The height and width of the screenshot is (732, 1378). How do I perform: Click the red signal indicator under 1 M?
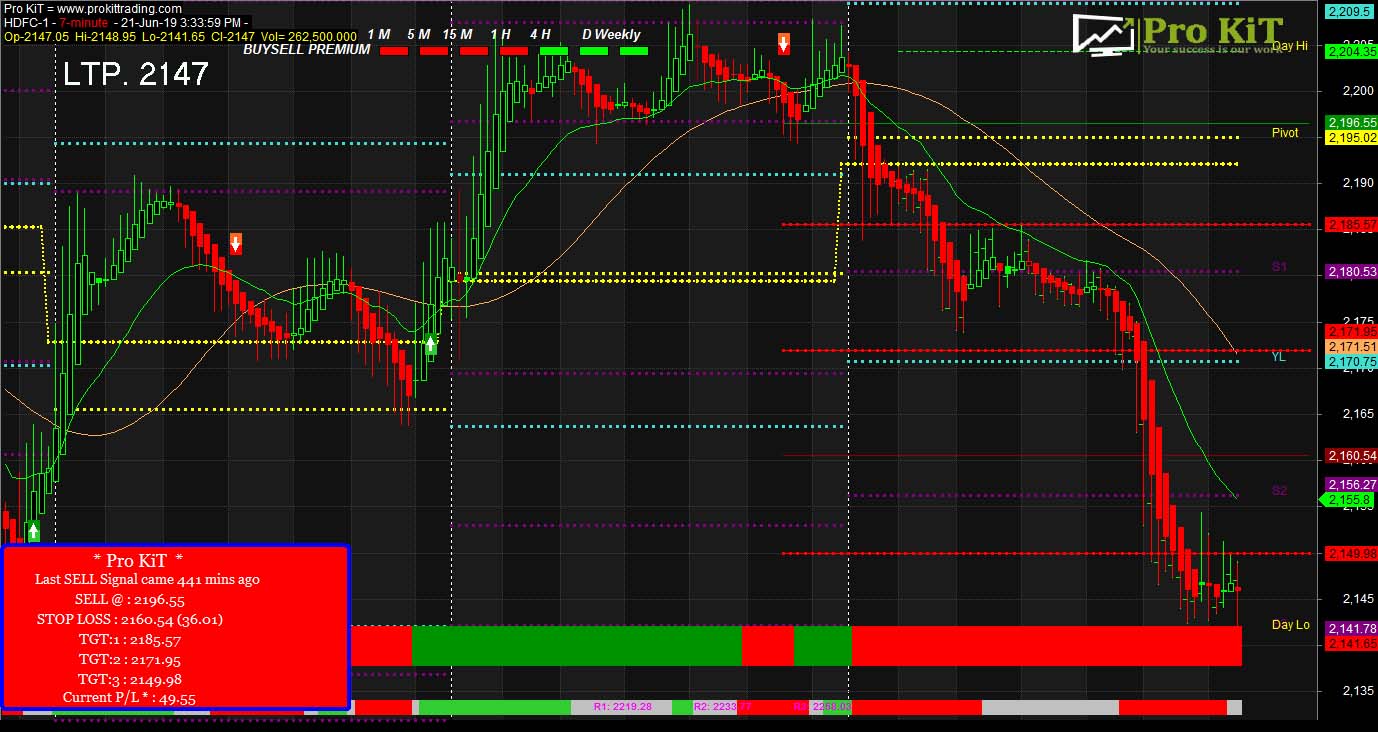(393, 50)
